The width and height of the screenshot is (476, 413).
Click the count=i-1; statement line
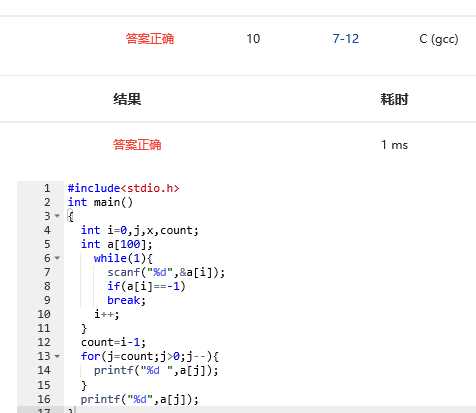[113, 342]
